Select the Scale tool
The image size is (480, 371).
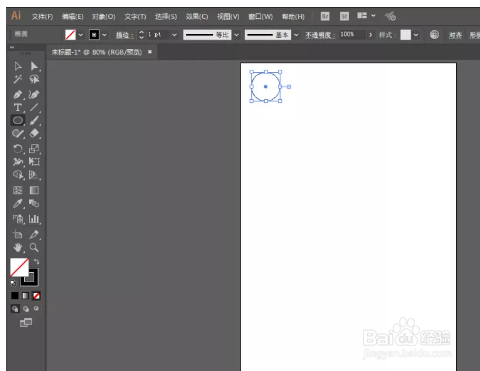pos(34,149)
